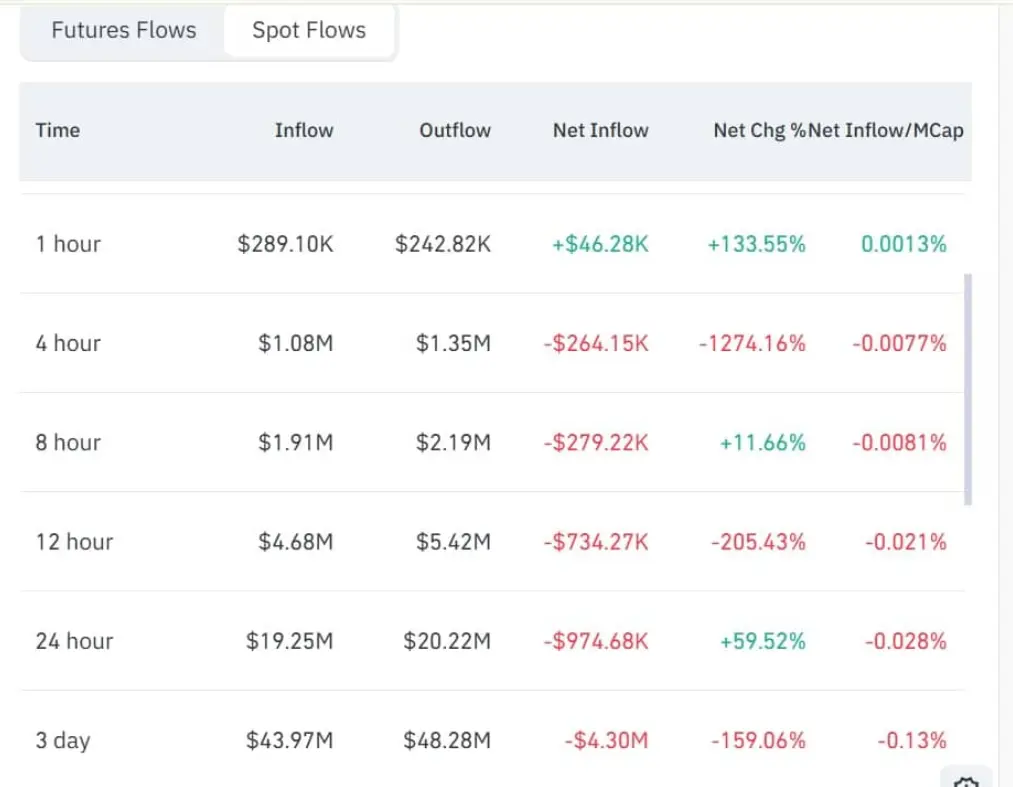
Task: Open the settings gear icon
Action: [x=966, y=780]
